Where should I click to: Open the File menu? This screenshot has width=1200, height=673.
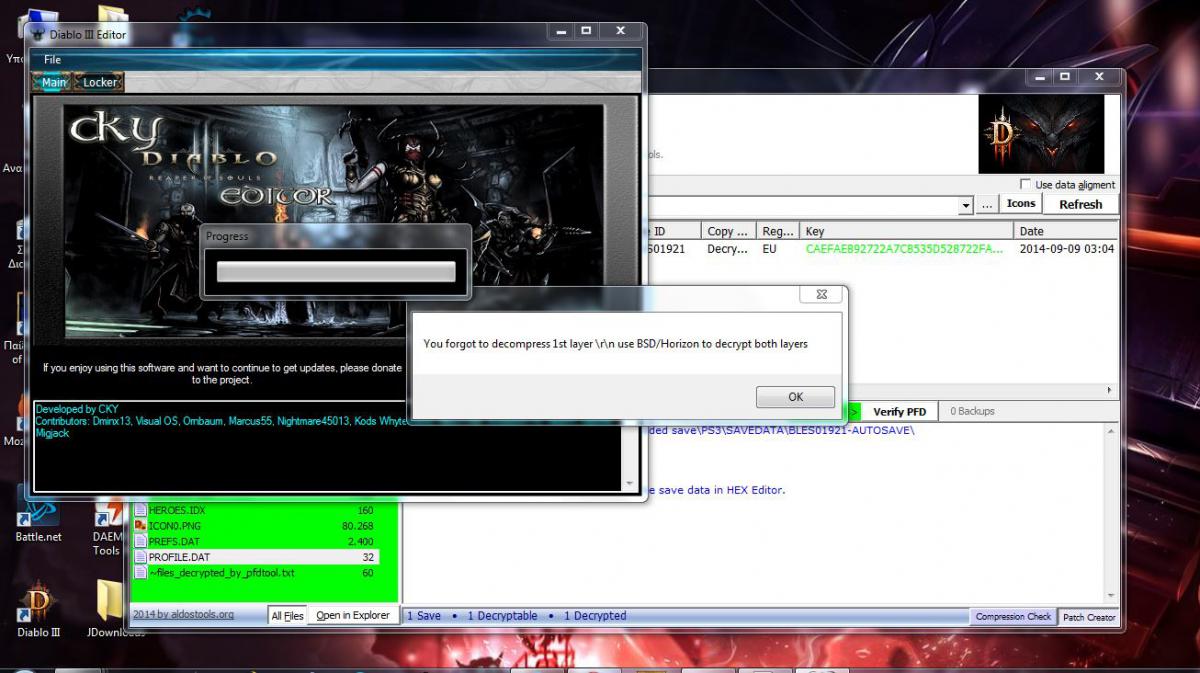(x=52, y=60)
